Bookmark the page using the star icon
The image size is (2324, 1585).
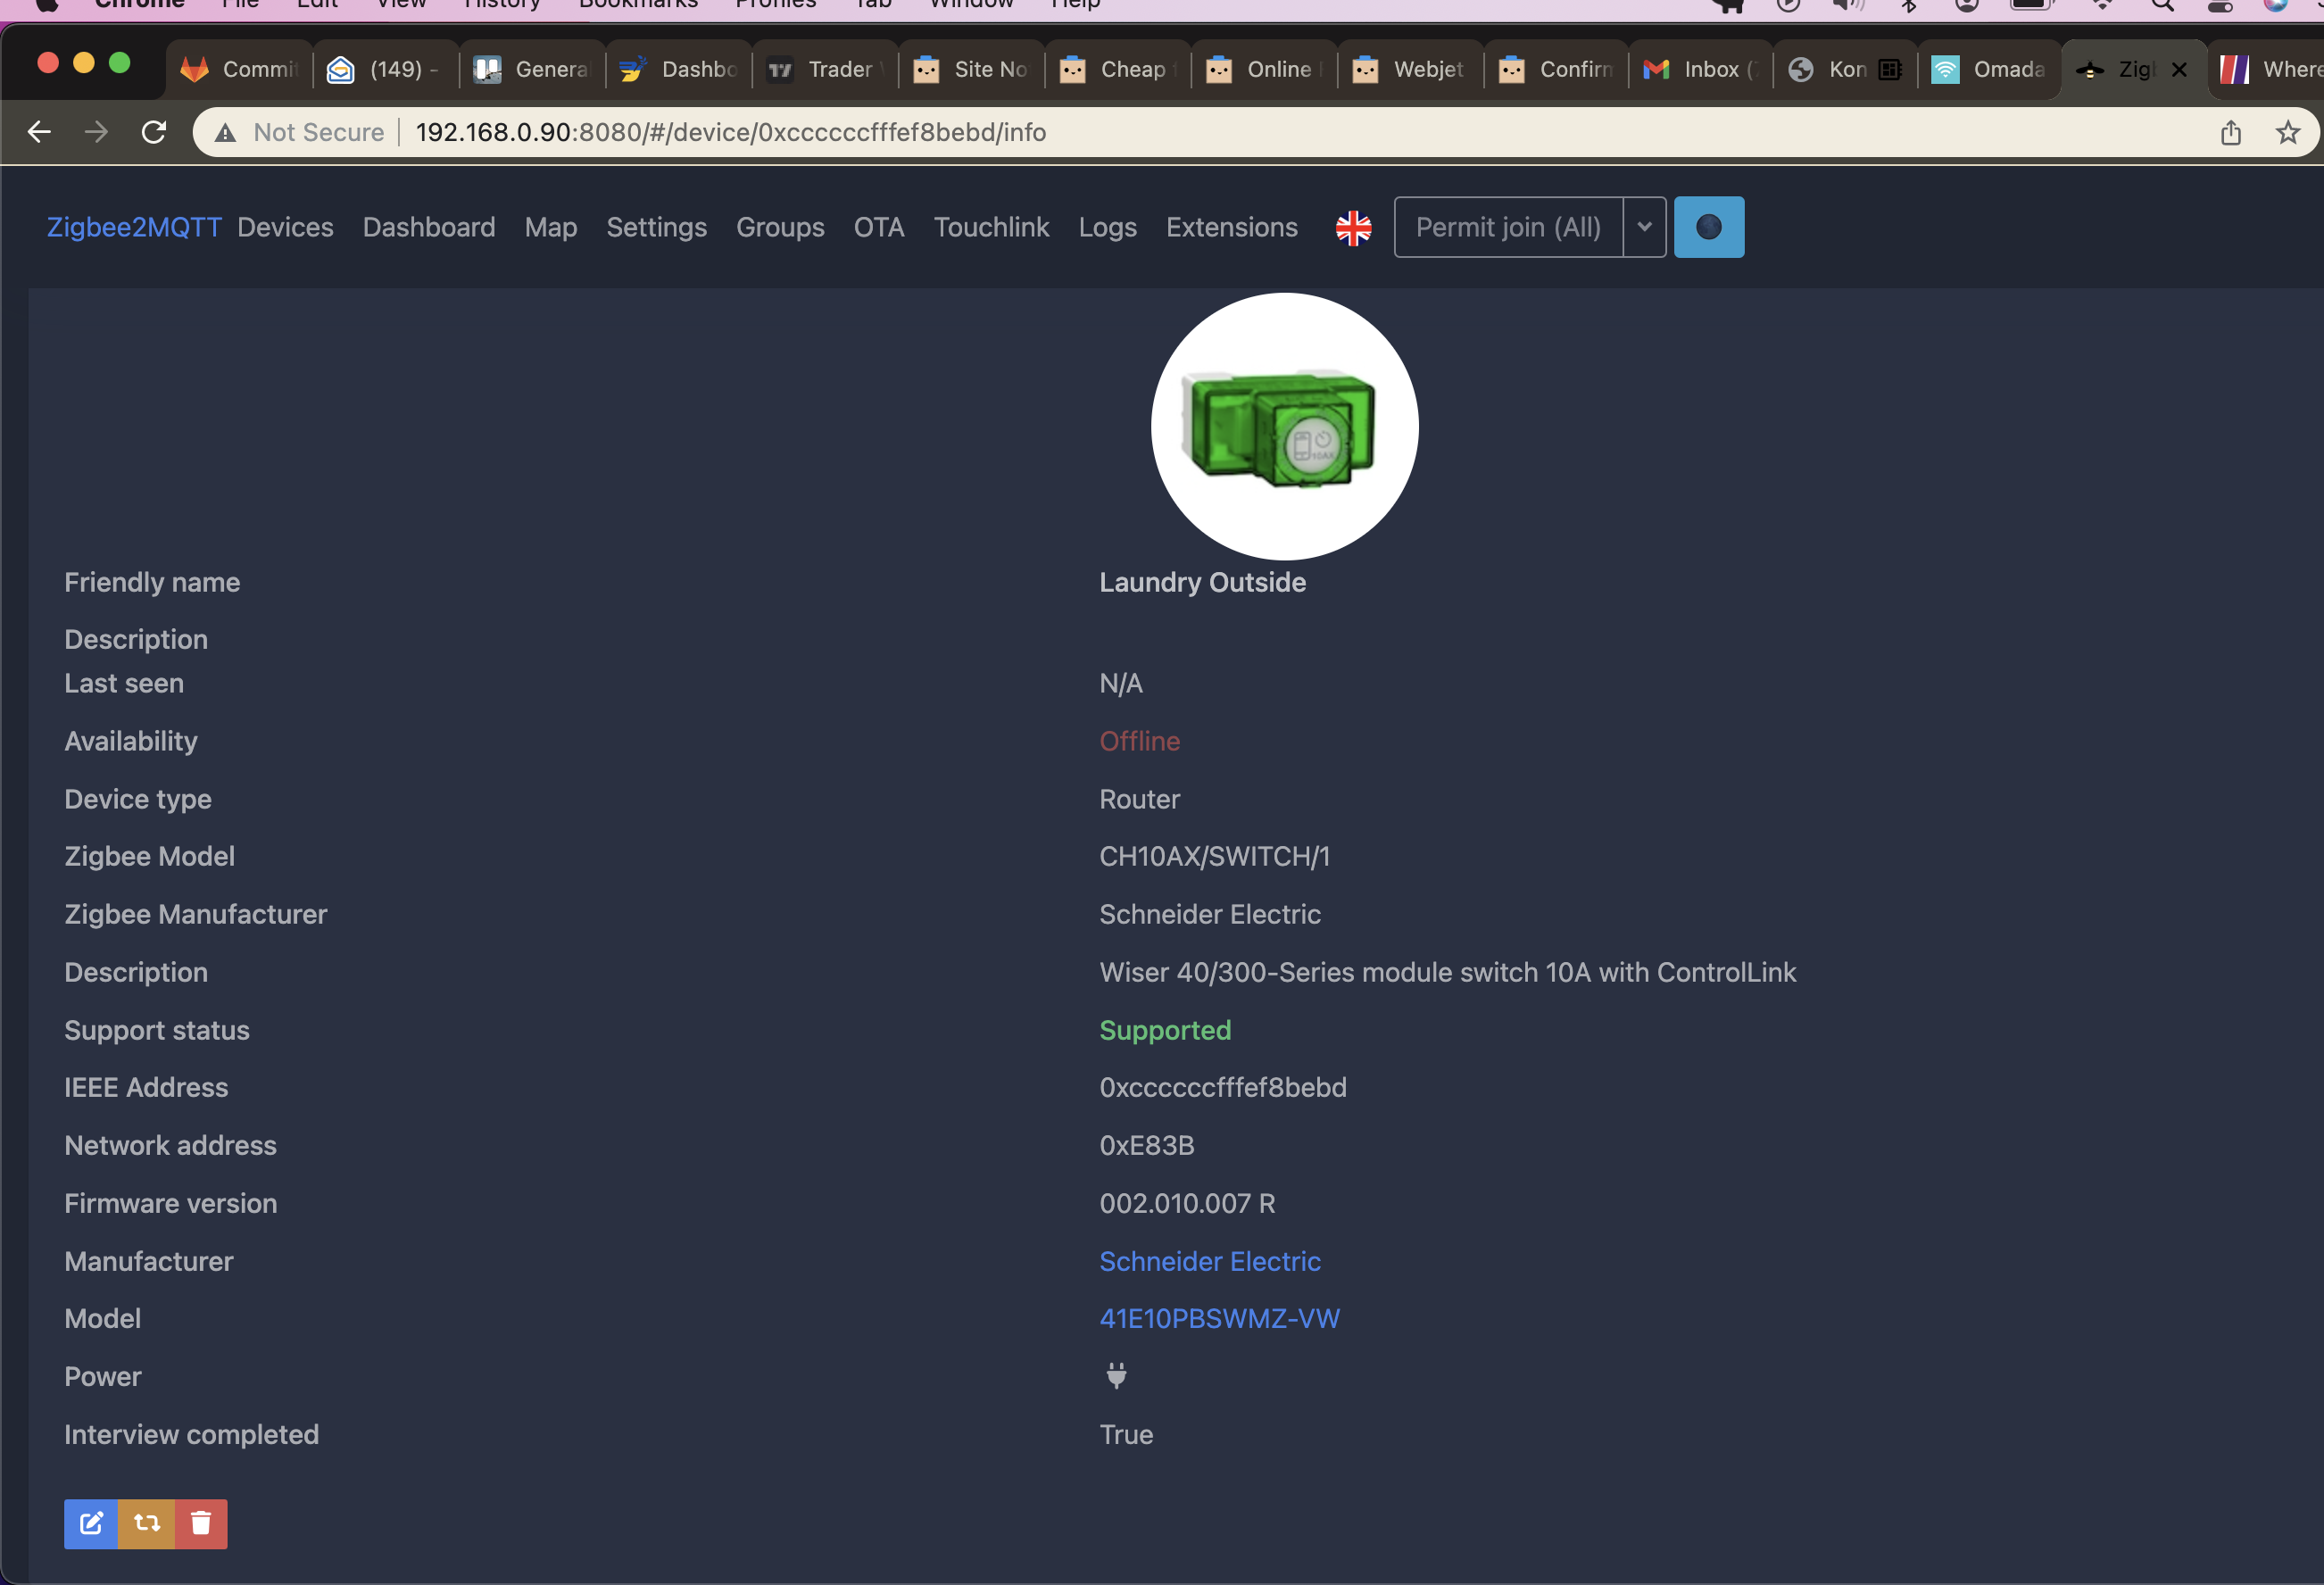tap(2287, 131)
